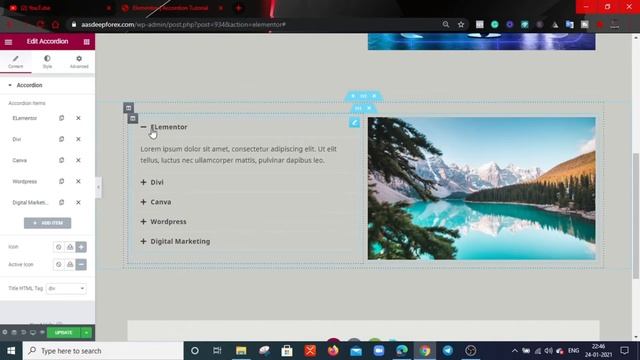Viewport: 640px width, 360px height.
Task: Choose upload SVG for Active Icon
Action: coord(70,264)
